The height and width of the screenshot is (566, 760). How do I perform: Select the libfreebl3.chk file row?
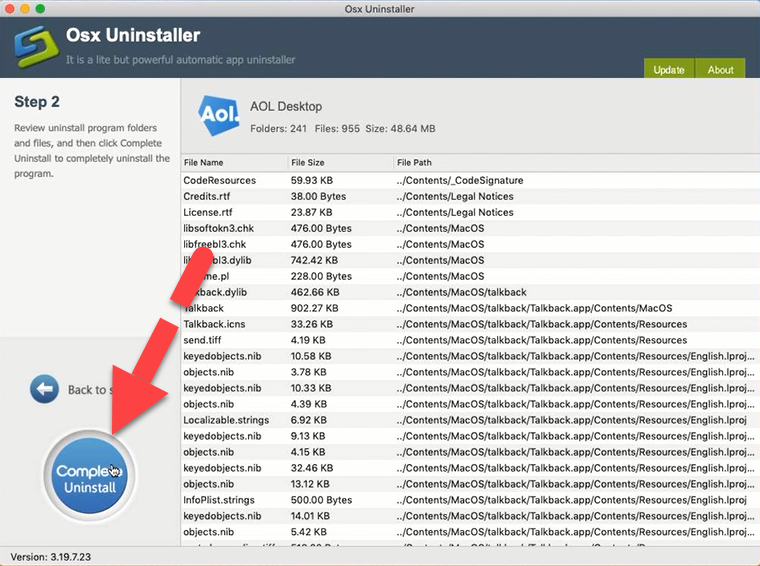[470, 244]
